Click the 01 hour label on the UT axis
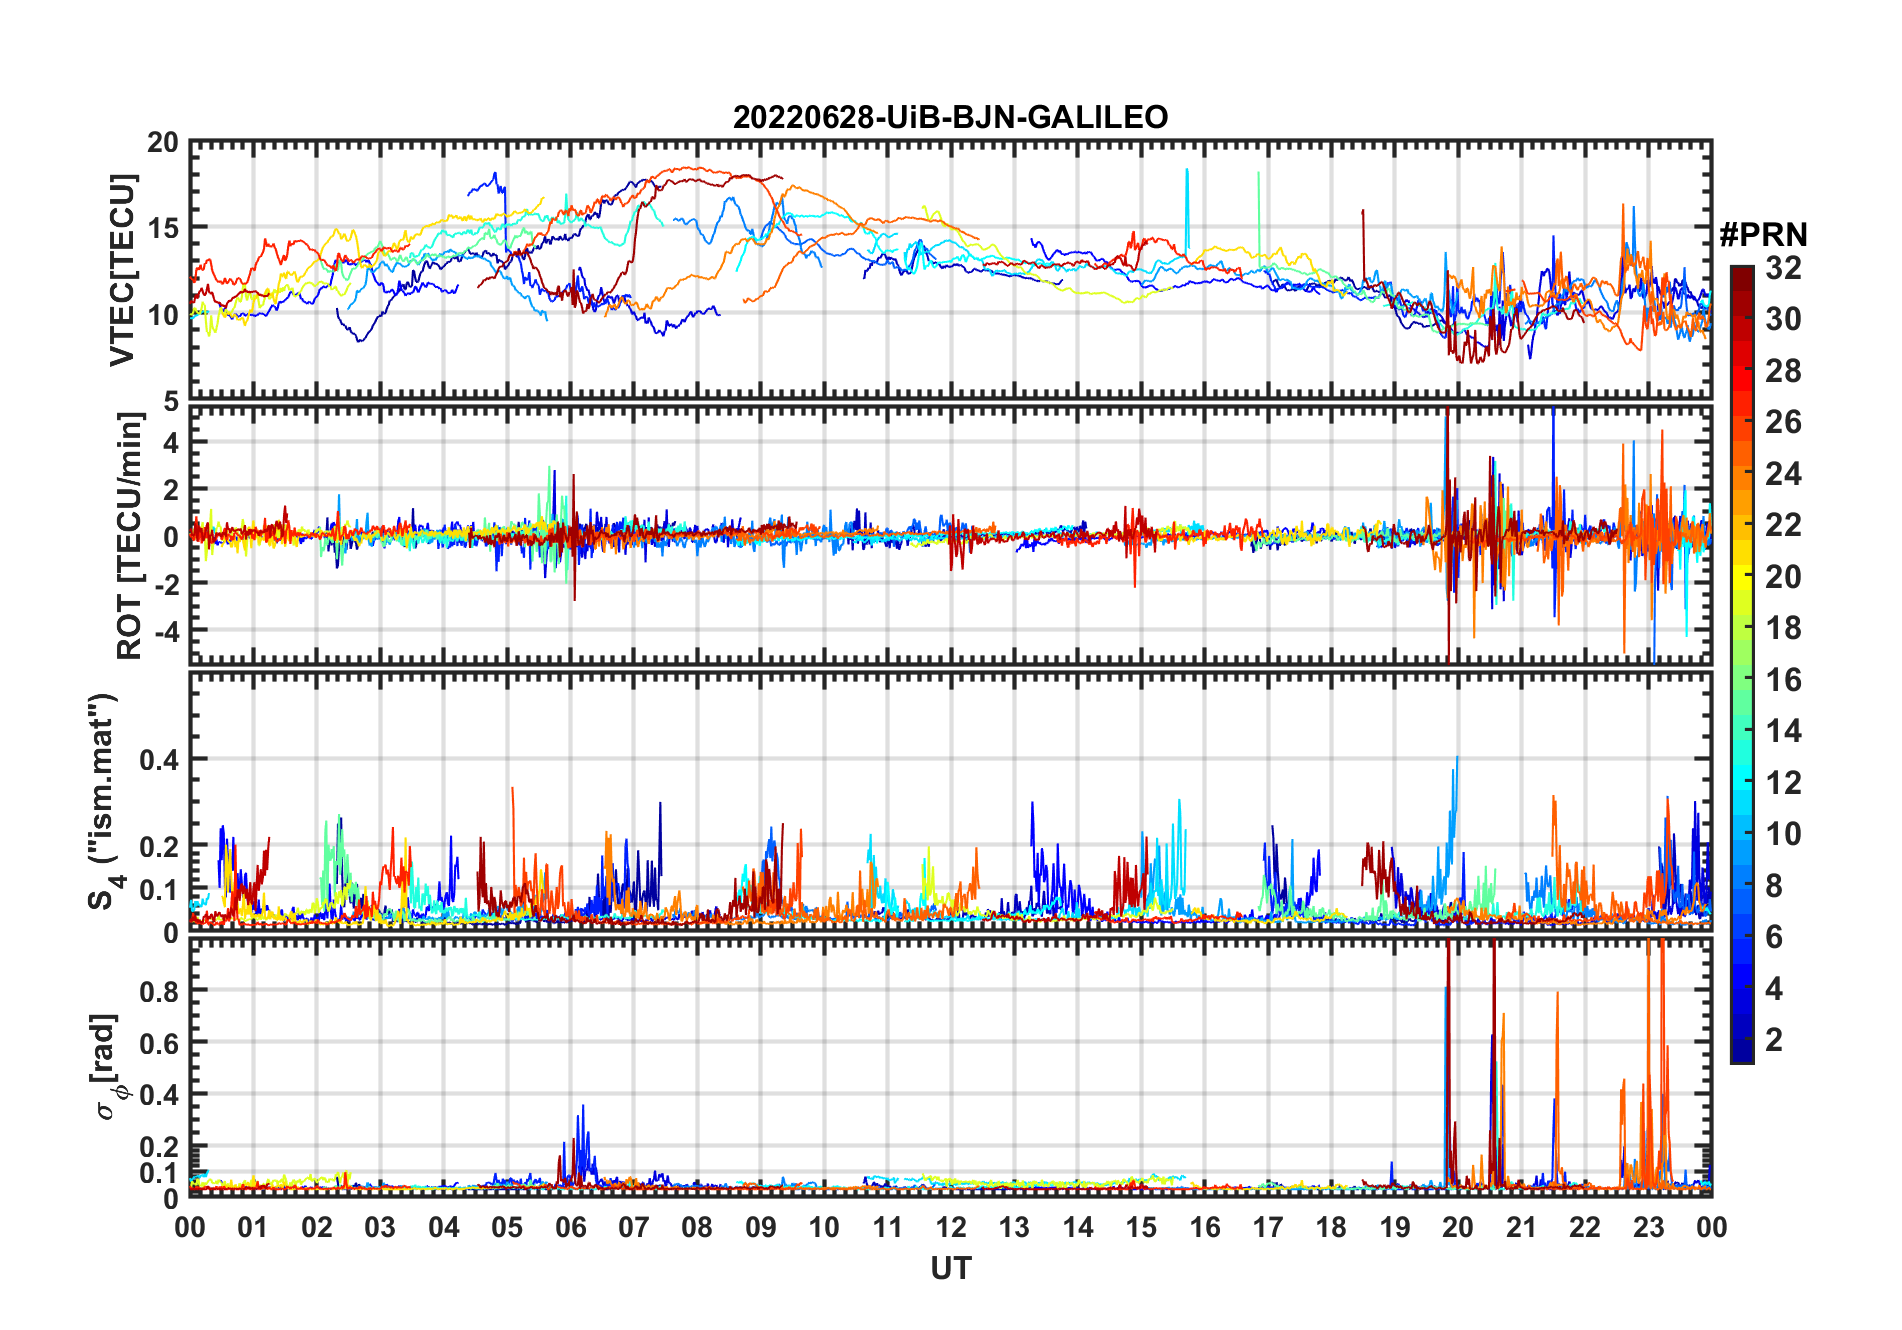The height and width of the screenshot is (1330, 1902). click(x=253, y=1228)
